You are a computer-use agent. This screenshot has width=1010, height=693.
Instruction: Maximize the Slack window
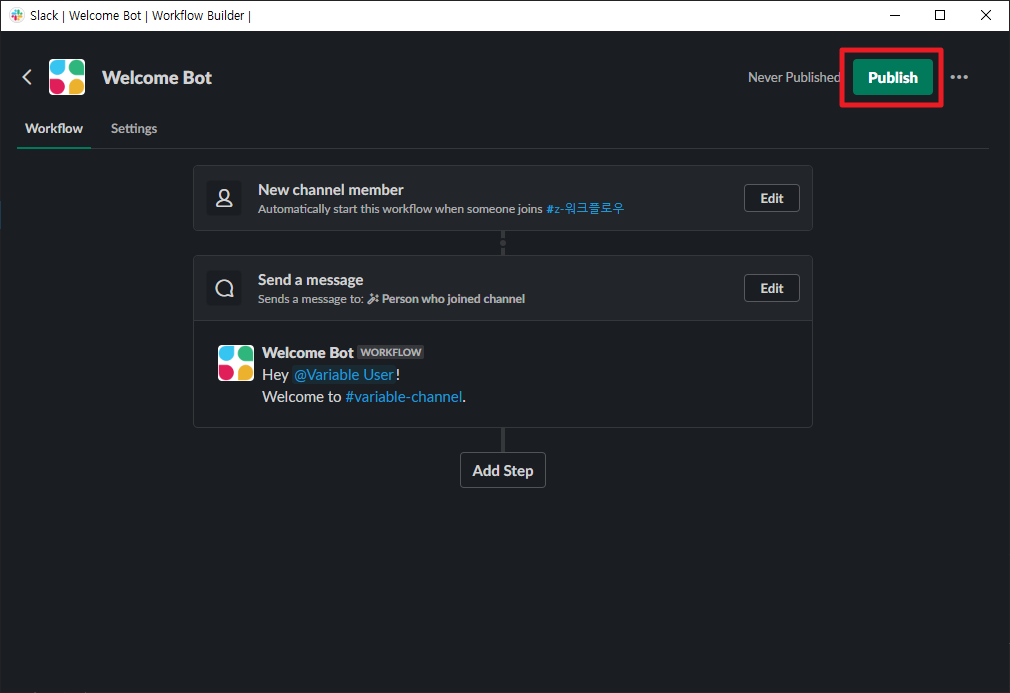click(940, 15)
